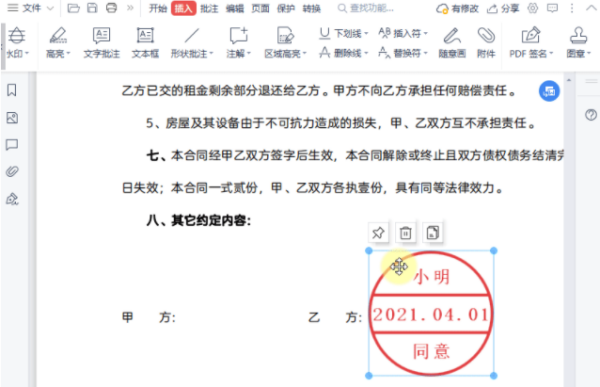
Task: Open the 转换 tab
Action: pyautogui.click(x=311, y=8)
